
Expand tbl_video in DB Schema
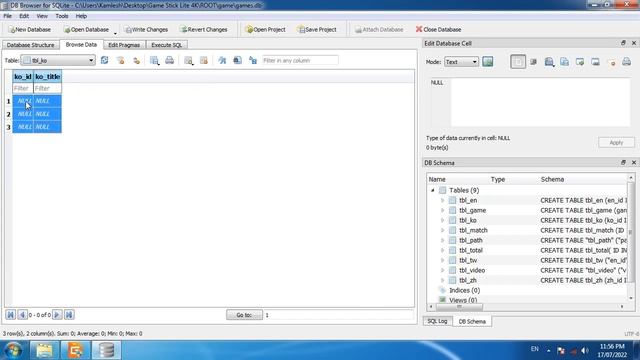[x=442, y=270]
